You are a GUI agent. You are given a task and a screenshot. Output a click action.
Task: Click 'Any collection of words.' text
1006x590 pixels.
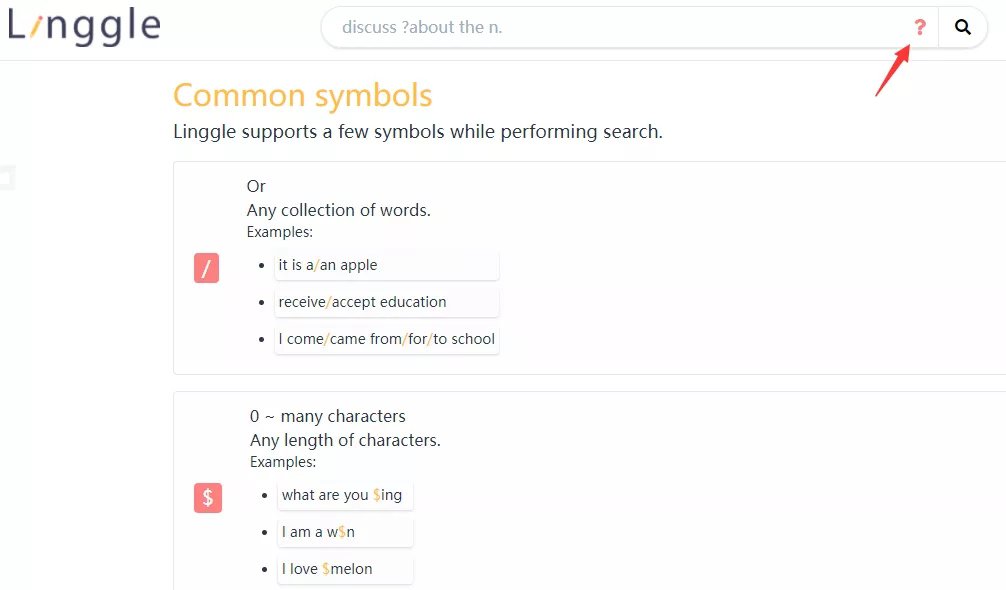pos(339,210)
